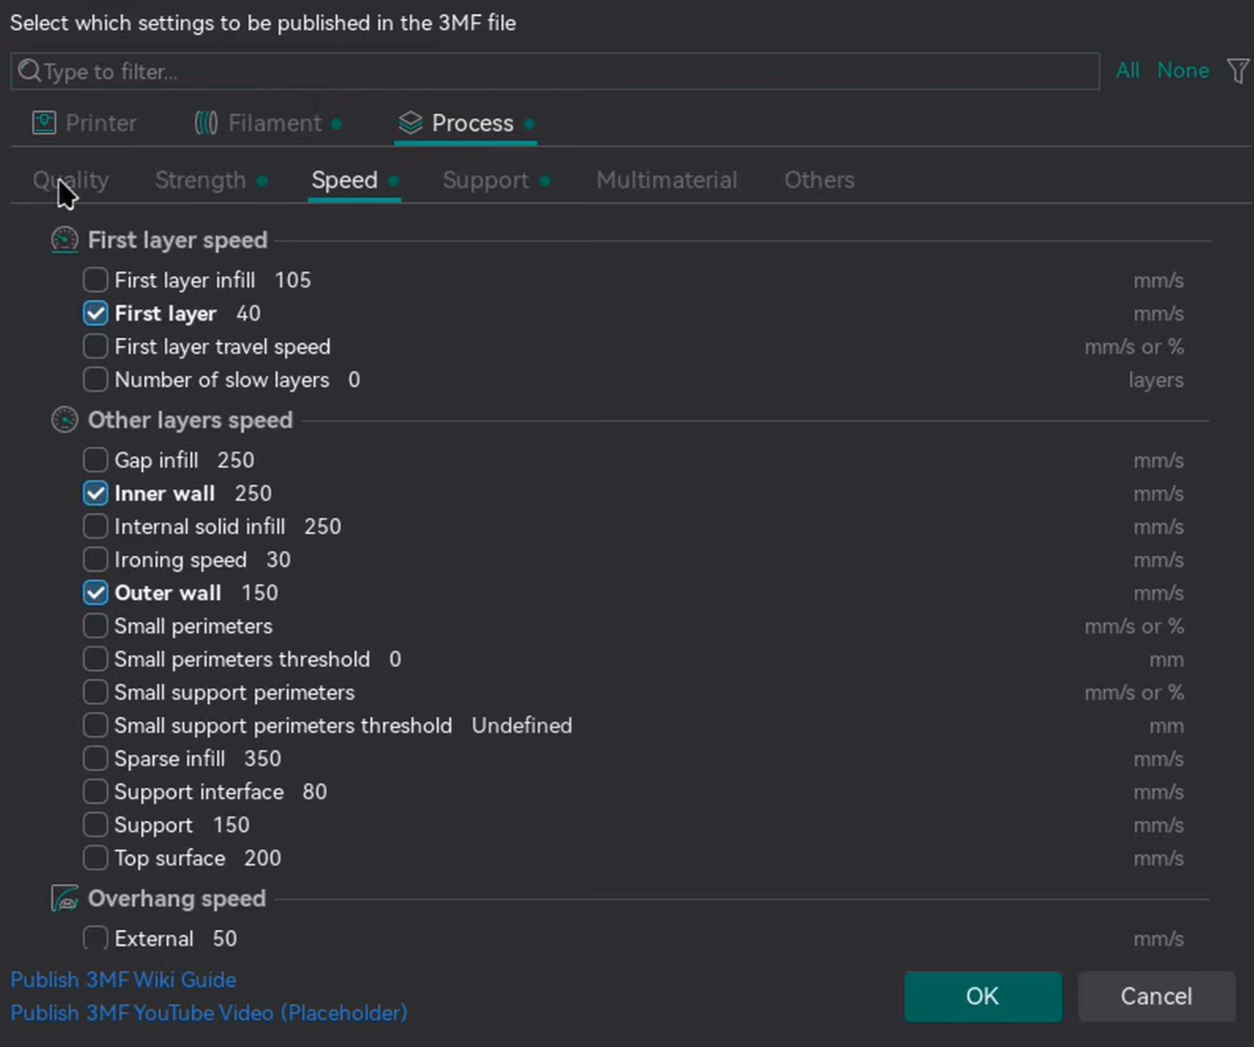Image resolution: width=1254 pixels, height=1047 pixels.
Task: Click the Filament spool icon
Action: 206,123
